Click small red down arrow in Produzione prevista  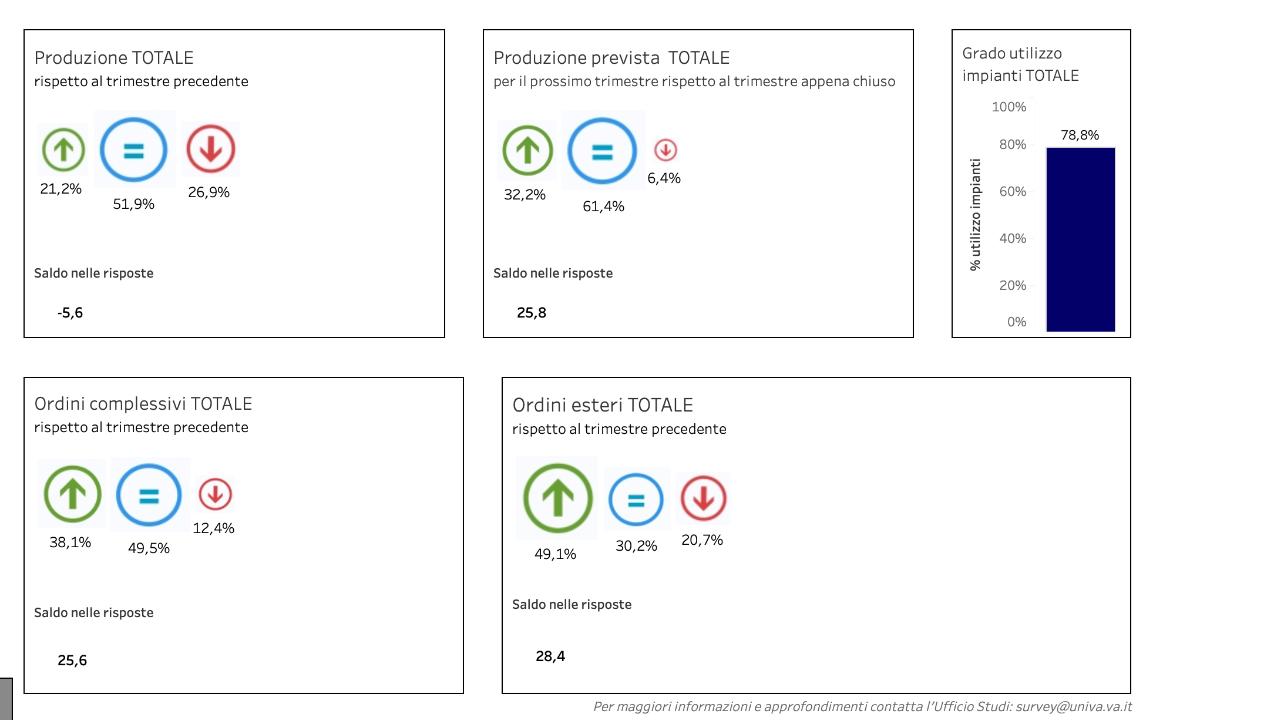click(665, 150)
